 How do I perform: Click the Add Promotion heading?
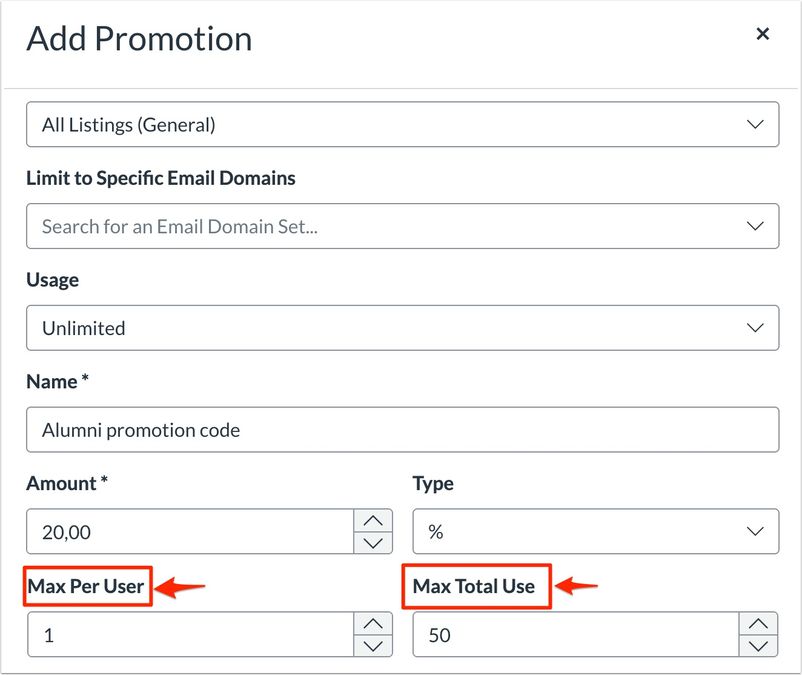tap(139, 39)
